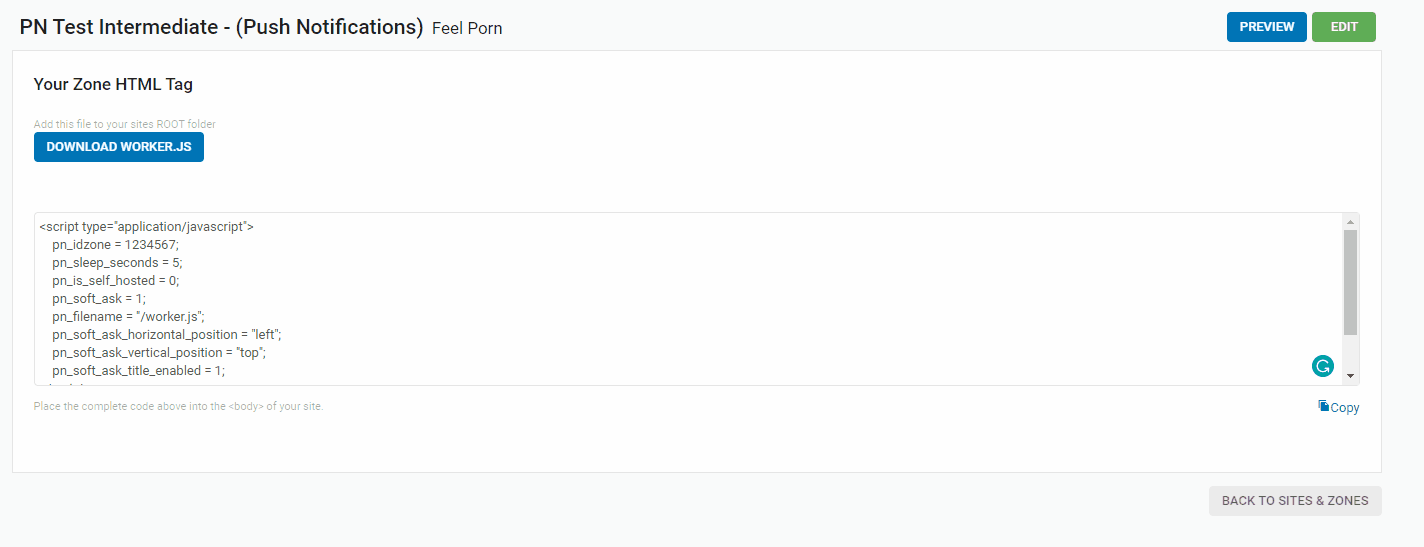Click the pn_is_self_hosted = 0 line
This screenshot has width=1424, height=547.
(x=116, y=281)
